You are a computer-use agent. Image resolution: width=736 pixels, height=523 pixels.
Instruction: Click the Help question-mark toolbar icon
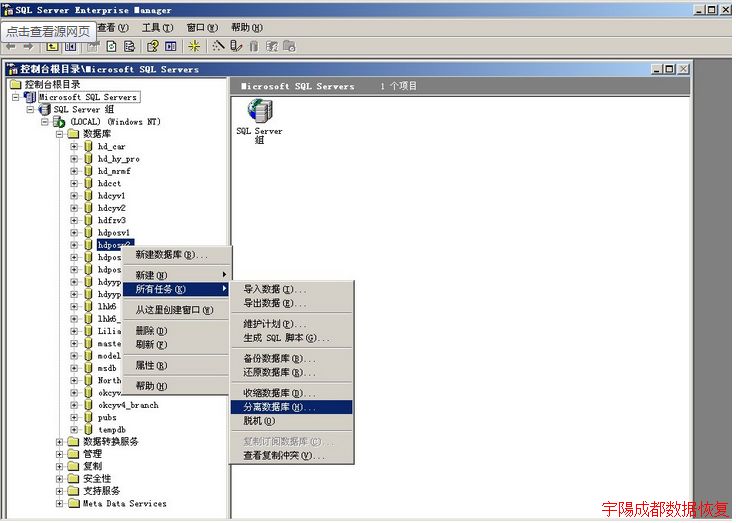pyautogui.click(x=153, y=46)
